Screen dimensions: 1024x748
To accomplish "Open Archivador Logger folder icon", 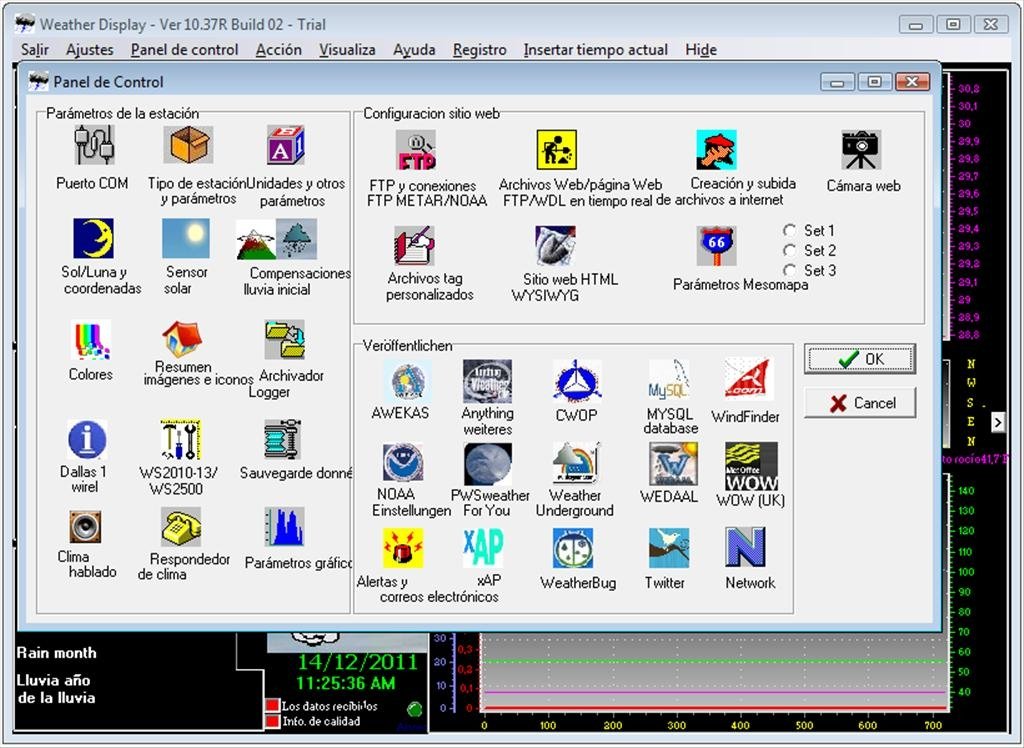I will click(284, 340).
